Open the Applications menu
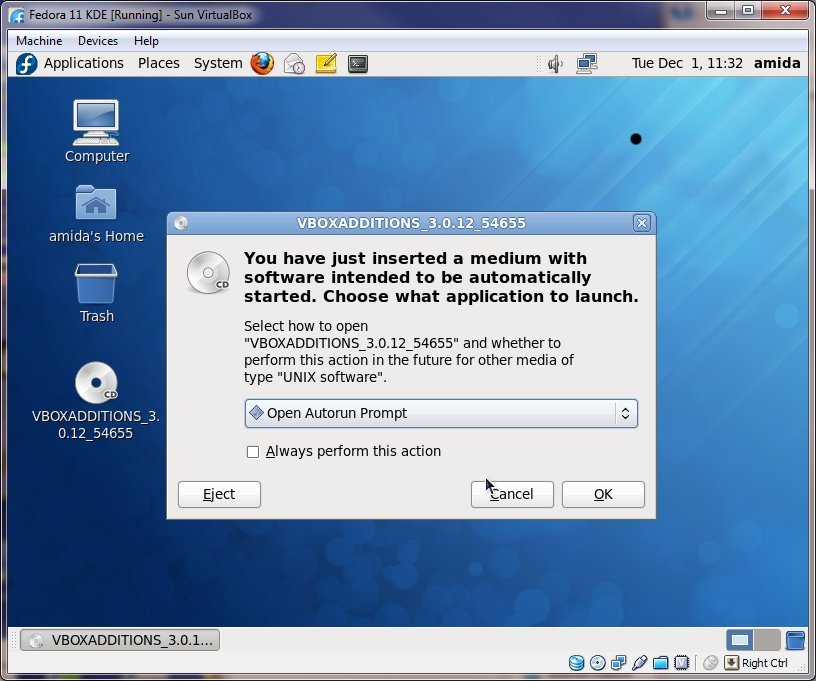This screenshot has height=681, width=816. 72,63
